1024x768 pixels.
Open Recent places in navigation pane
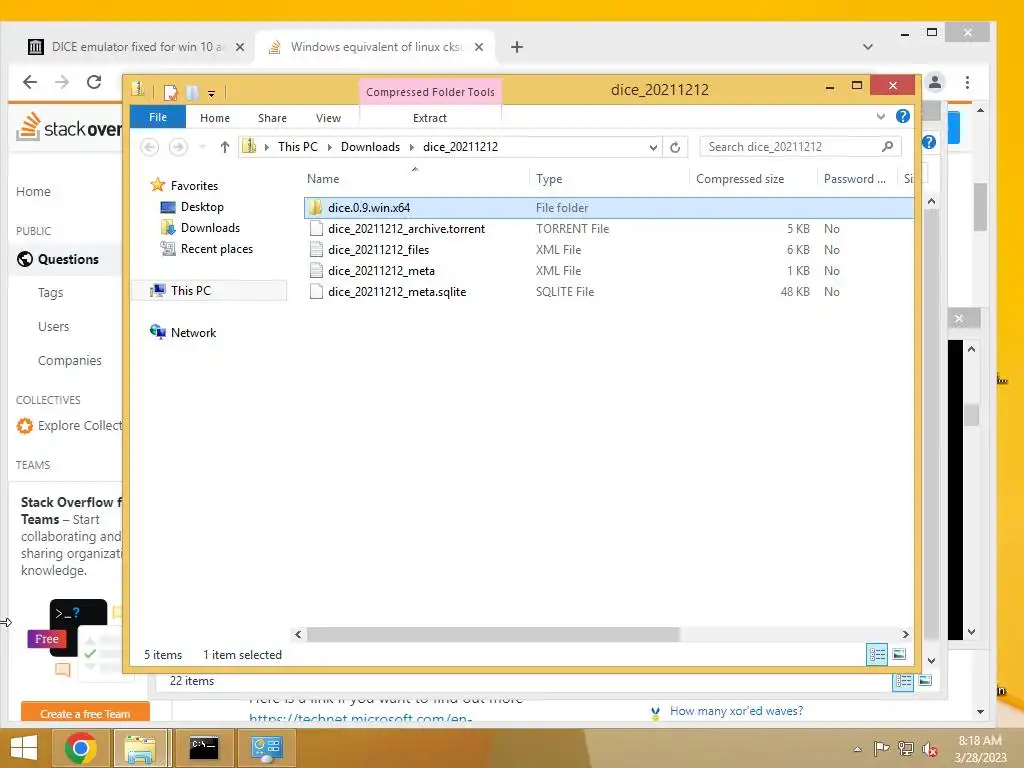[x=217, y=249]
